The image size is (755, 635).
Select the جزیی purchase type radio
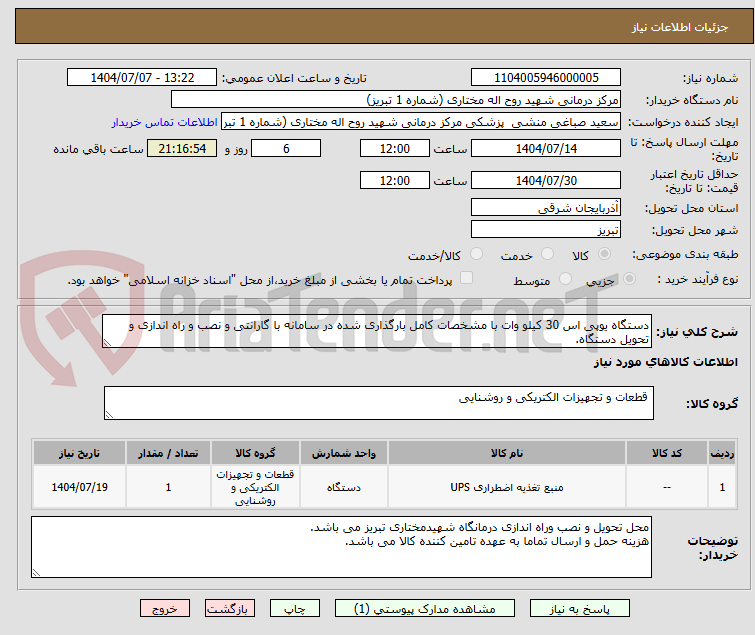point(629,279)
